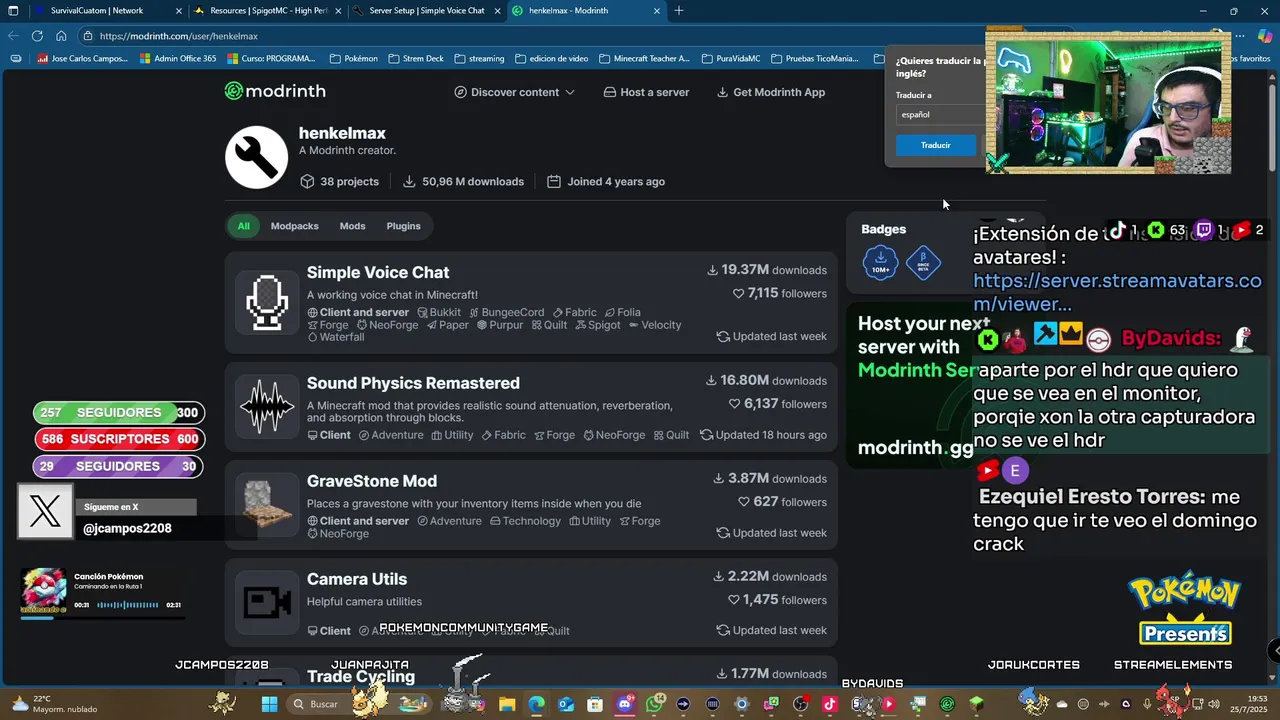Close the Server Setup Simple Voice Chat tab
This screenshot has width=1280, height=720.
click(497, 11)
